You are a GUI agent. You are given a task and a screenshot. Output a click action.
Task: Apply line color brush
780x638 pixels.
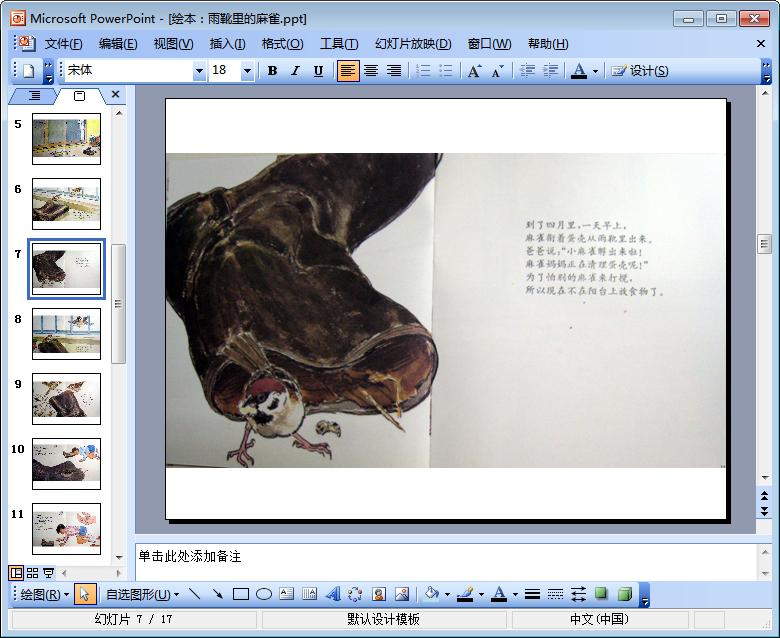point(465,594)
